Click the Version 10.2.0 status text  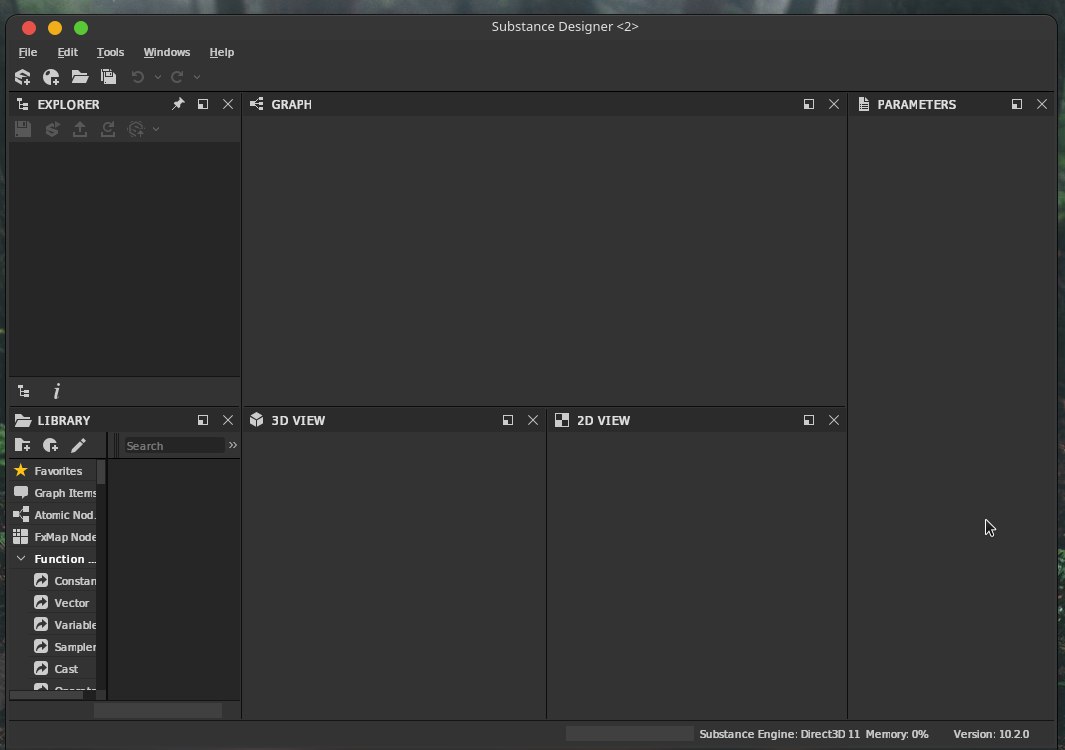[x=991, y=734]
